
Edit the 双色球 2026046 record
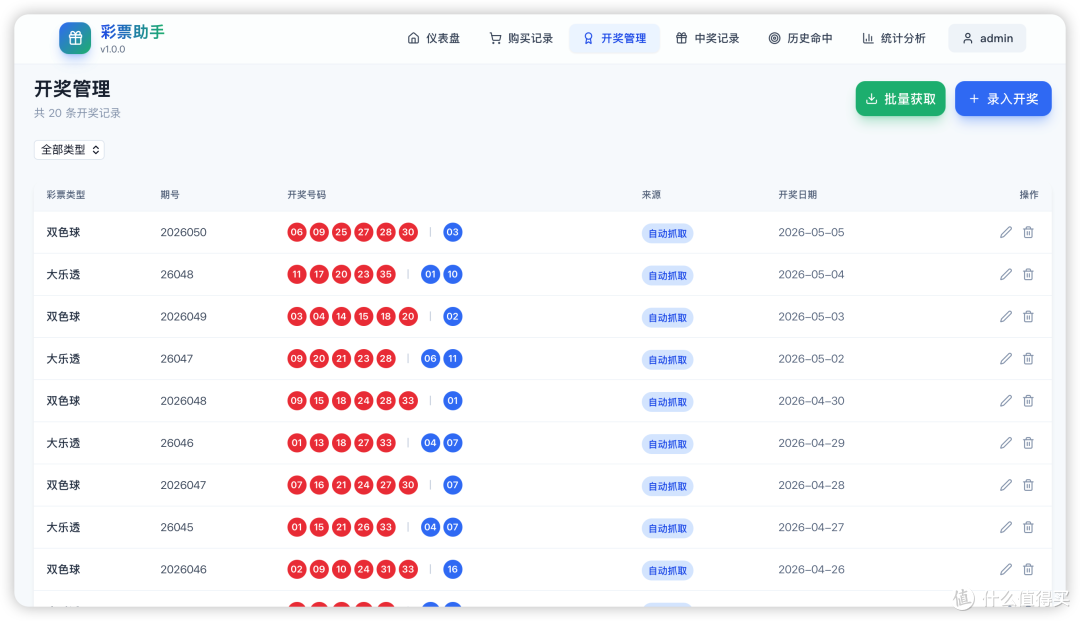pyautogui.click(x=1006, y=569)
